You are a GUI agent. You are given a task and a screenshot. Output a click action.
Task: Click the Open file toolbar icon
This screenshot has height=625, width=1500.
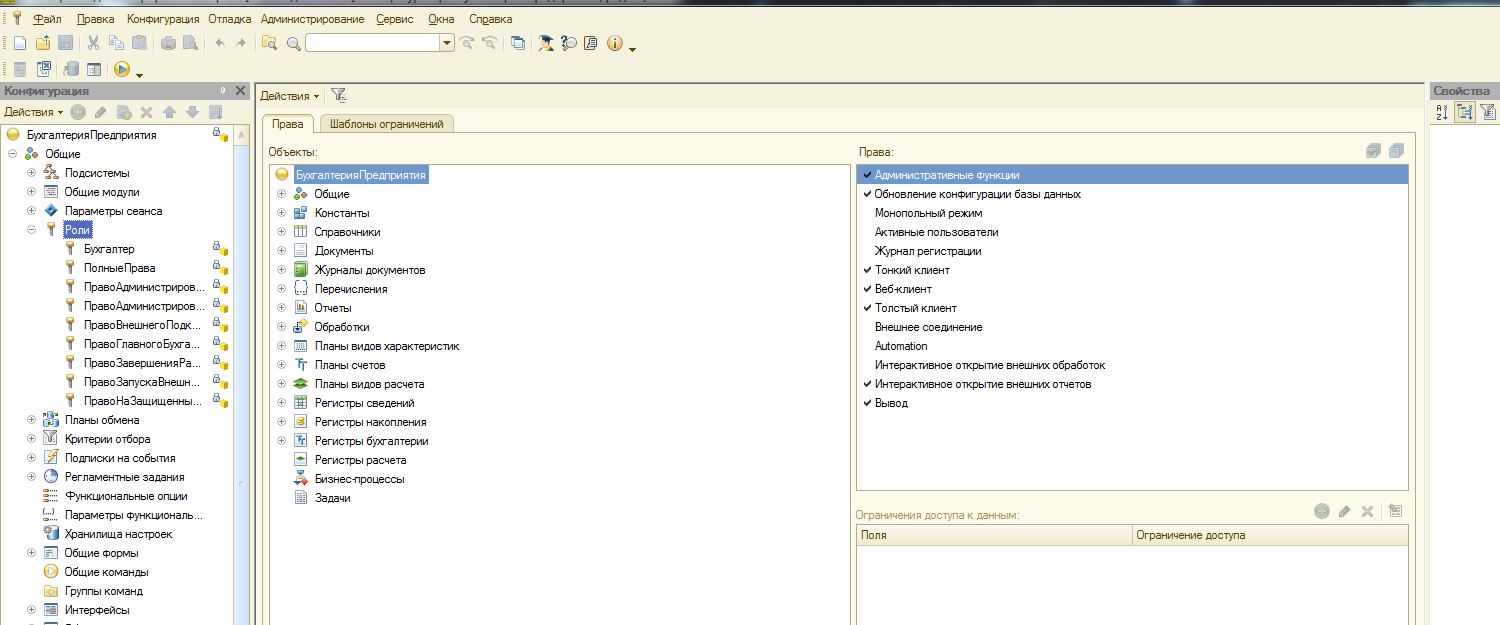point(43,43)
